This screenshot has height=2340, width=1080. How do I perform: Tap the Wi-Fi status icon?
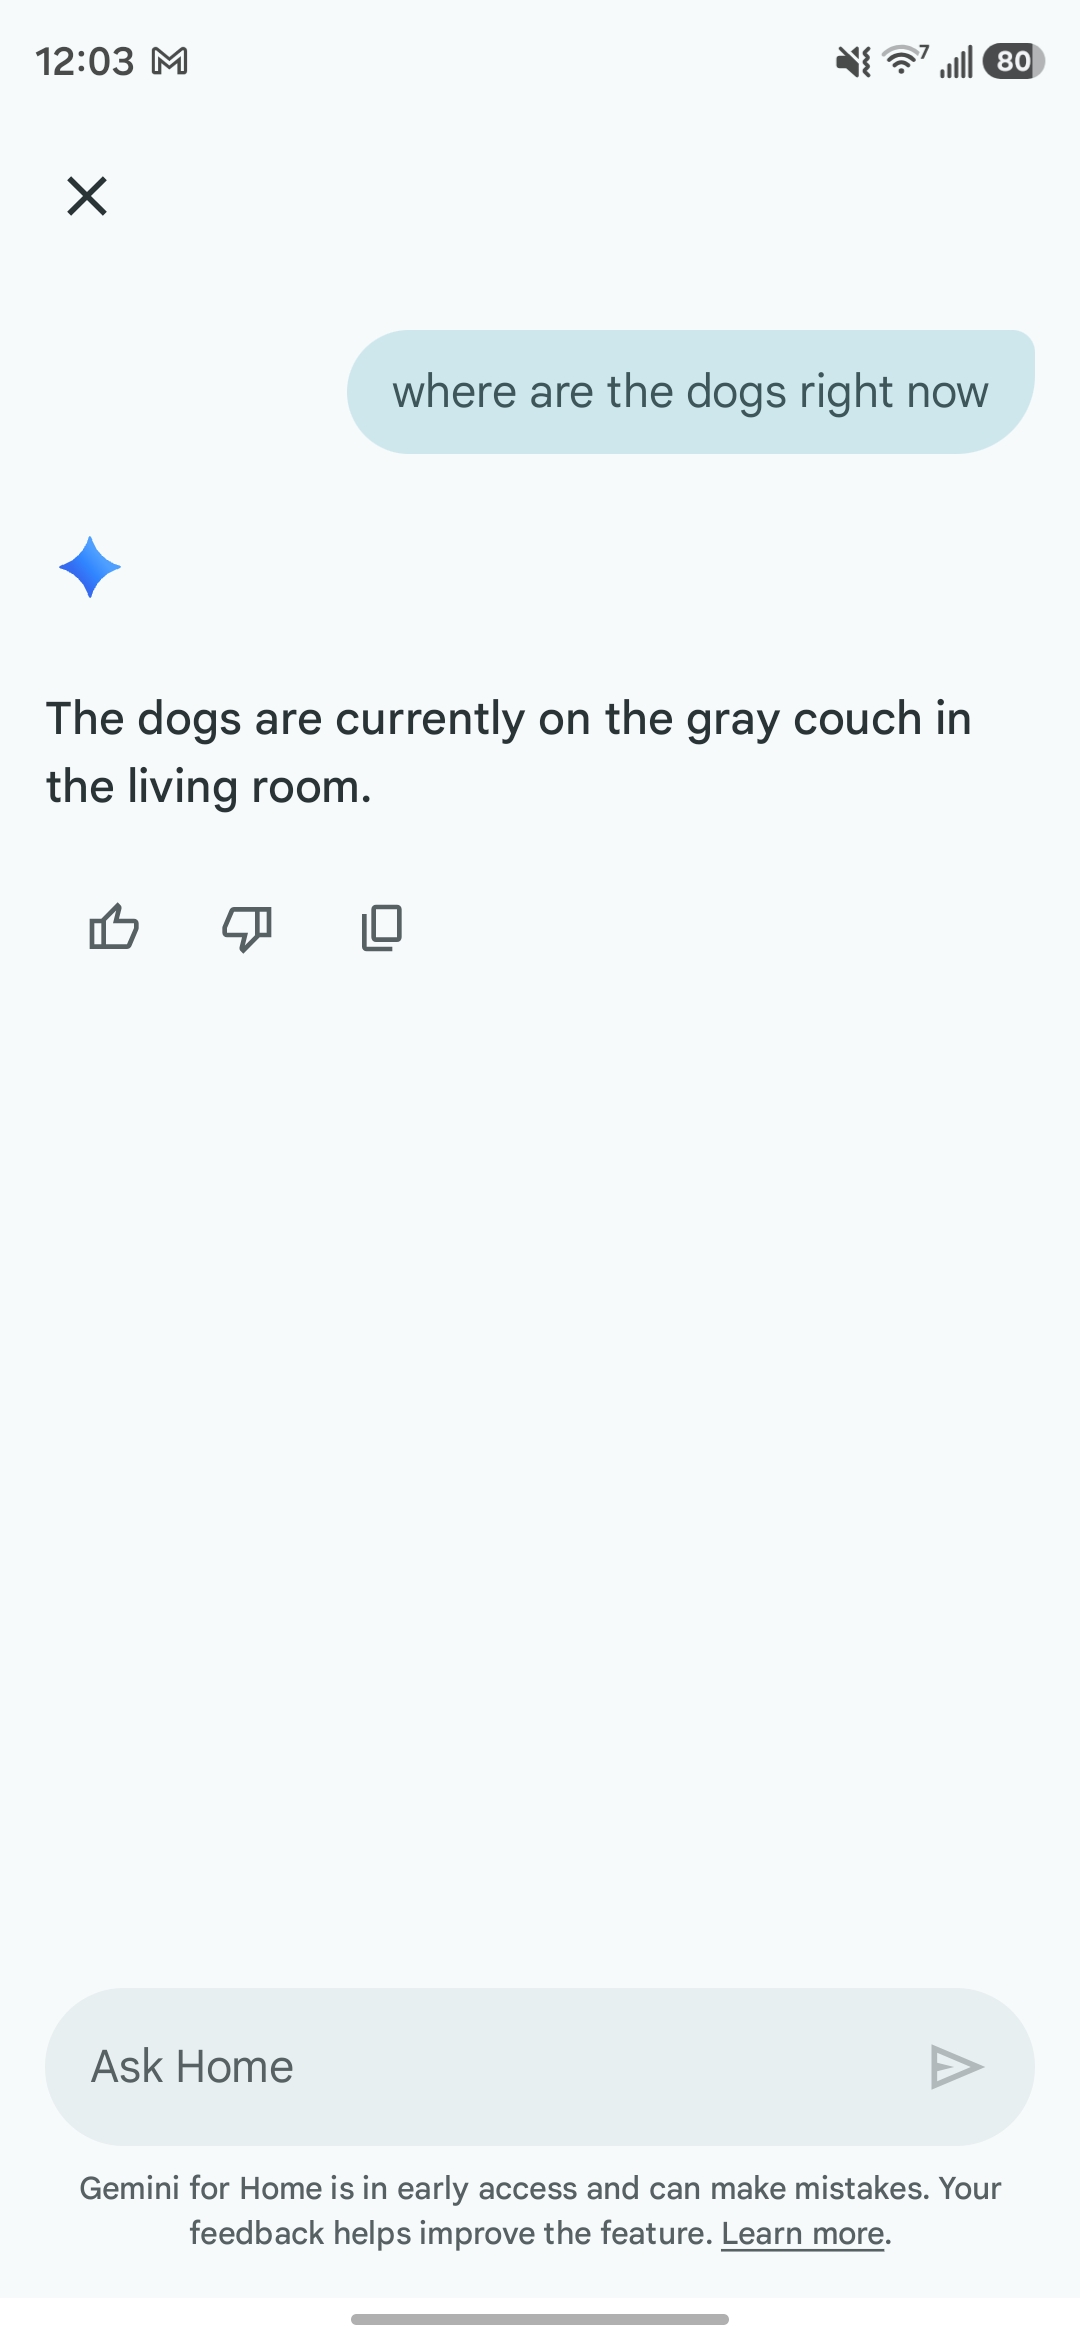(905, 61)
